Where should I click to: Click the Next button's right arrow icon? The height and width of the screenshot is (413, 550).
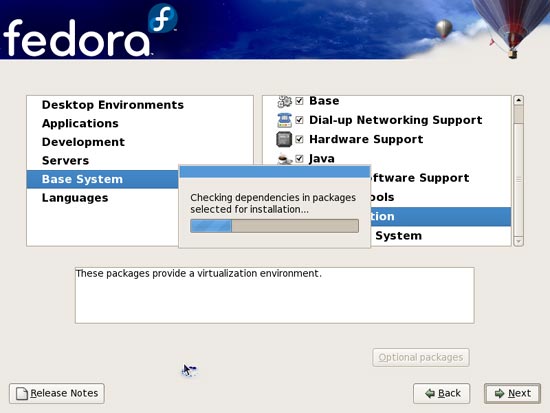(499, 394)
